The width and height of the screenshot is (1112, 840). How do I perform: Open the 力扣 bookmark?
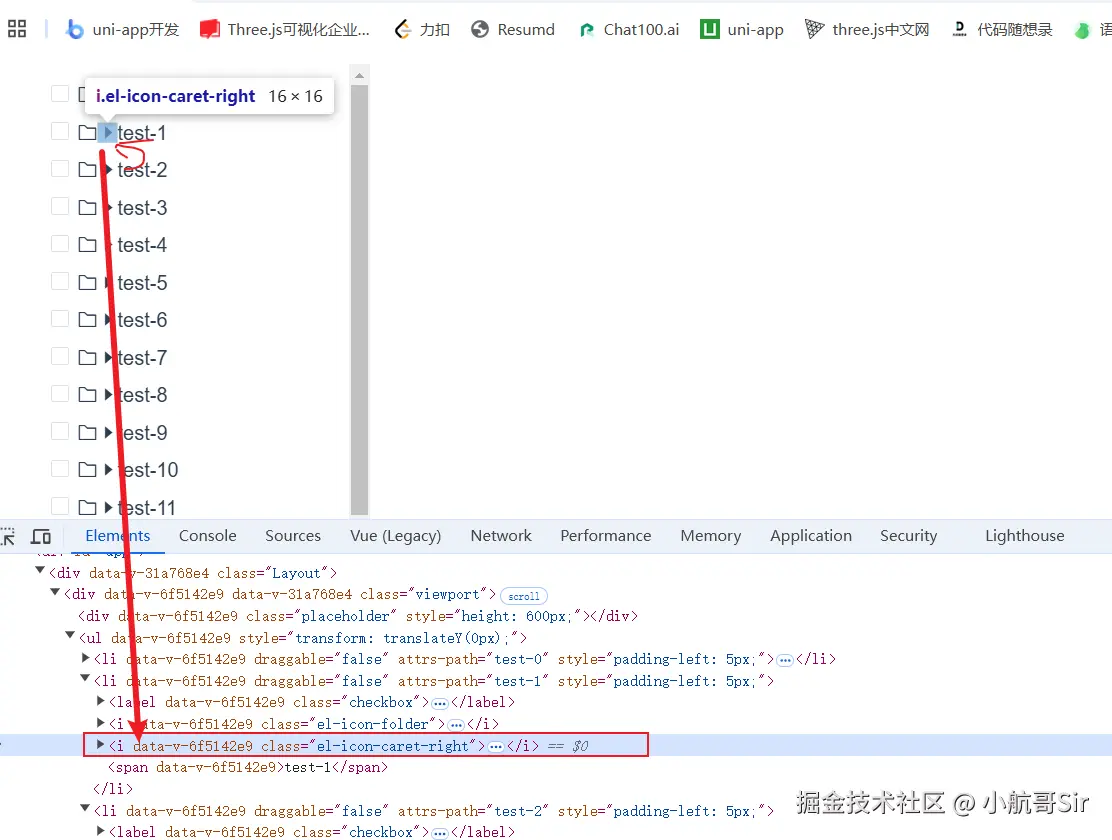click(x=423, y=29)
